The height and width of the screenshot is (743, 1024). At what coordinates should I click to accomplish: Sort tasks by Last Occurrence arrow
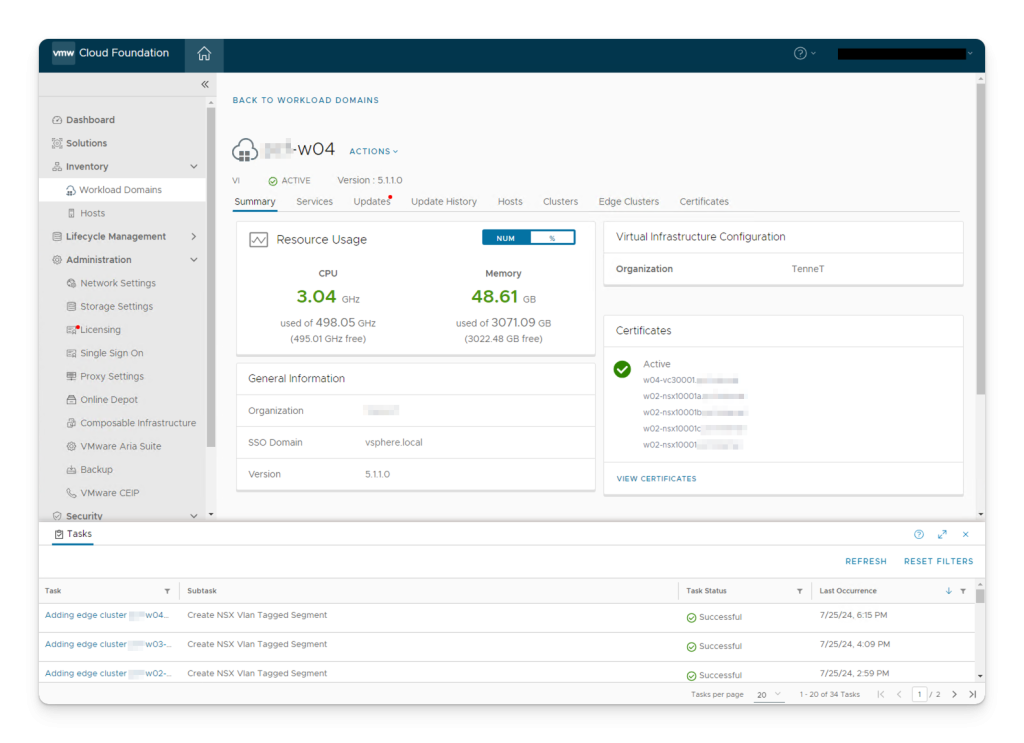pos(948,591)
